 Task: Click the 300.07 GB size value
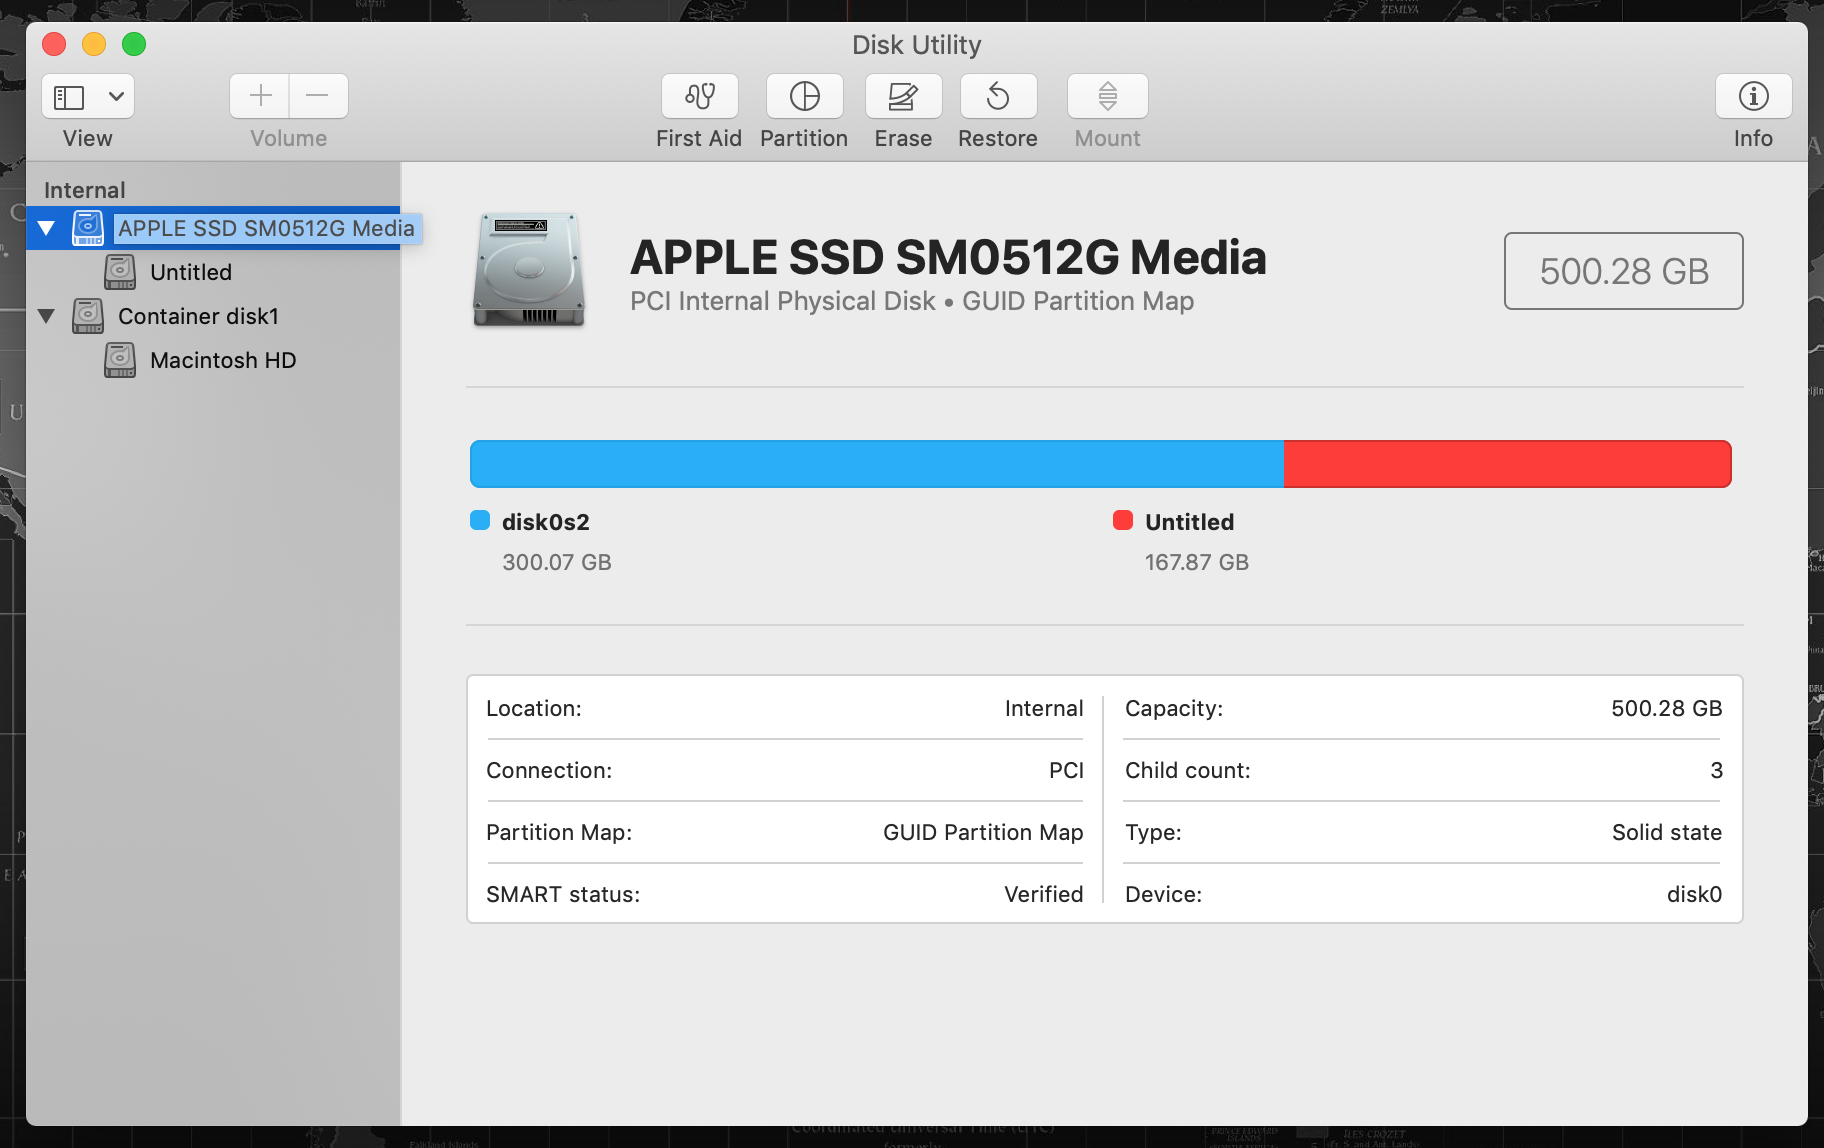(x=557, y=562)
